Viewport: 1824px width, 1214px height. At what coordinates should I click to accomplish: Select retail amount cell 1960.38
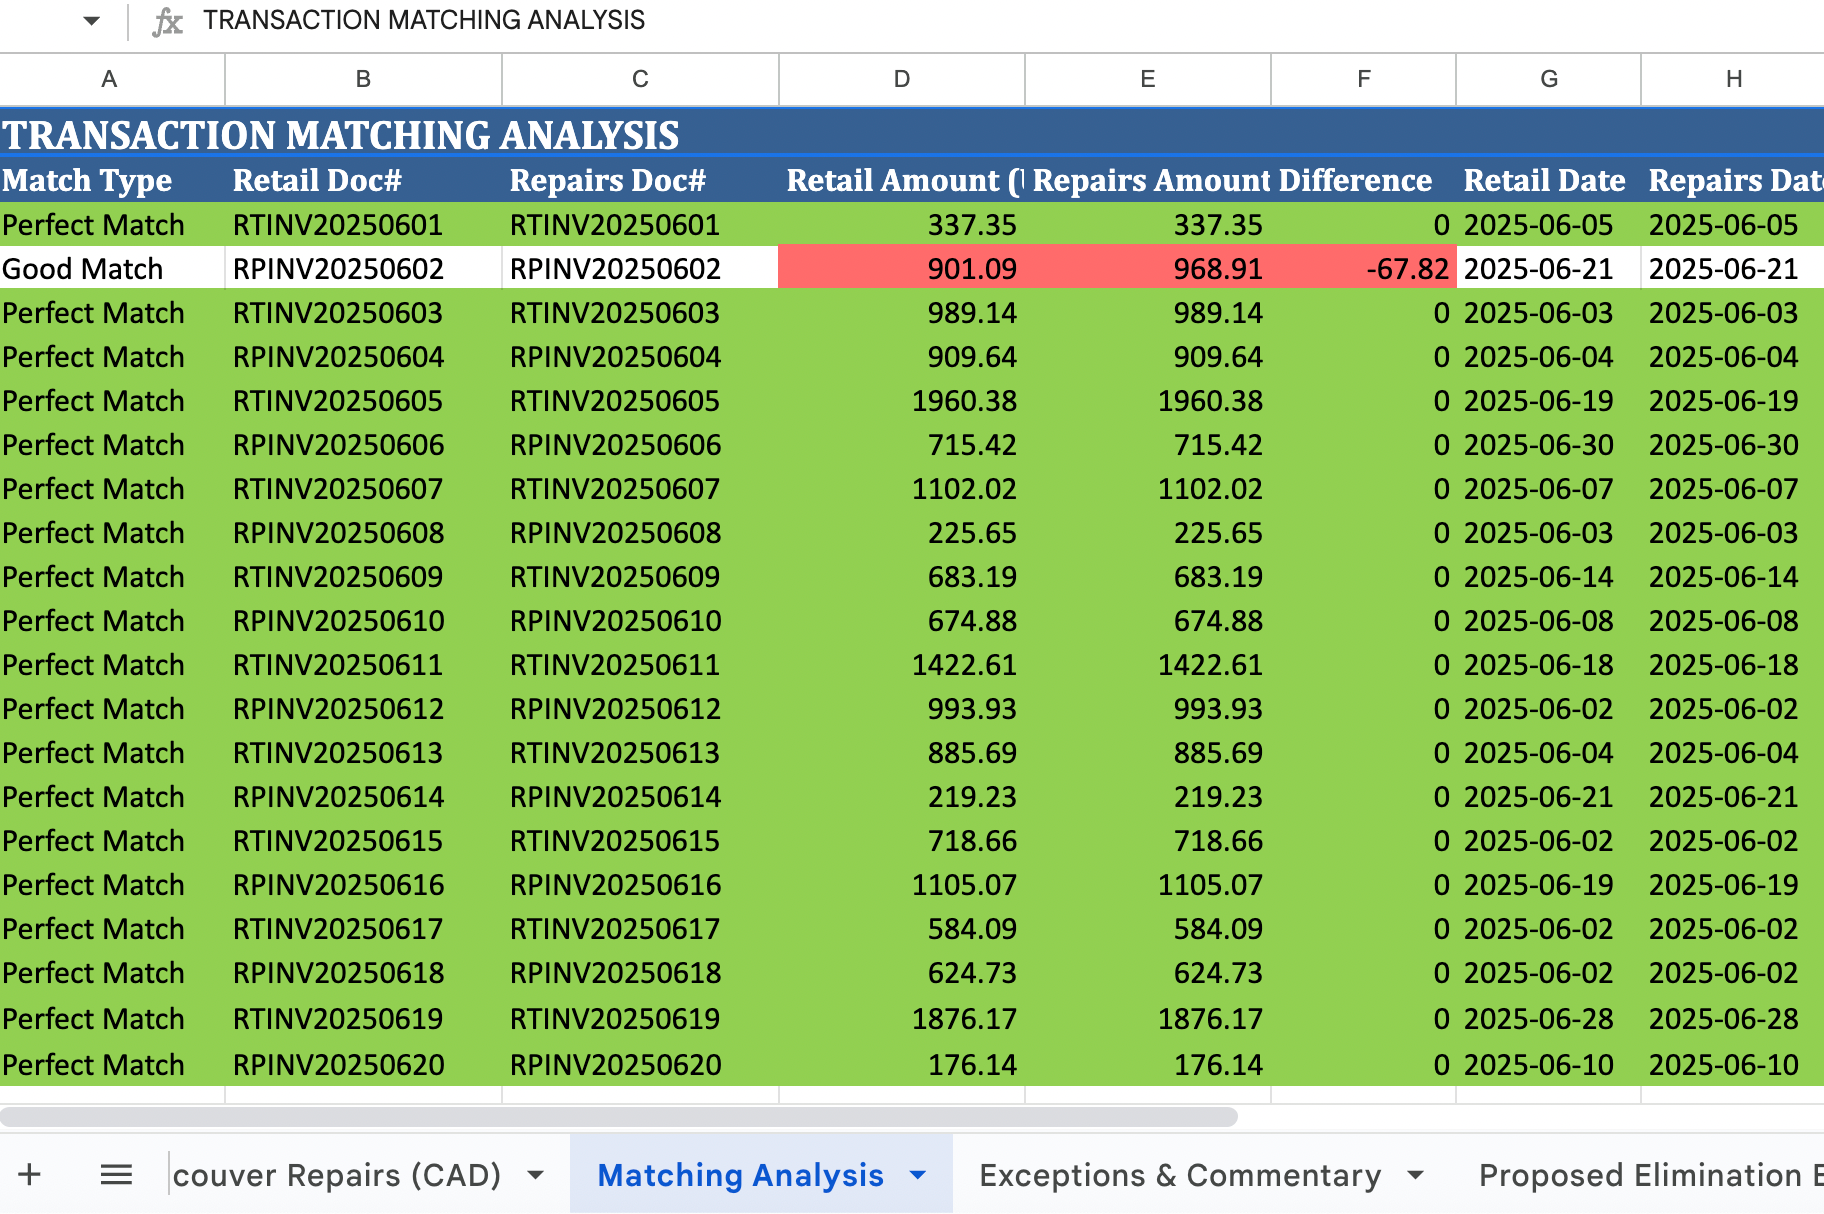point(902,400)
